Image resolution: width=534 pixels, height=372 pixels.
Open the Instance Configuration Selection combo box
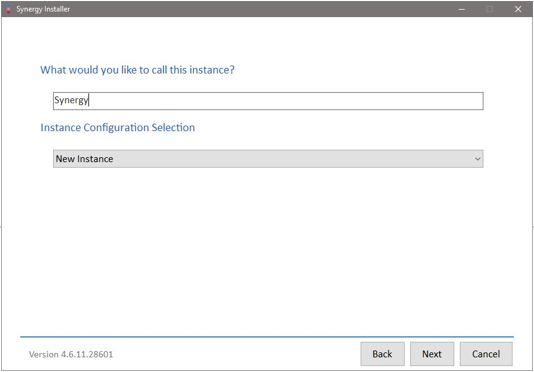(x=268, y=159)
